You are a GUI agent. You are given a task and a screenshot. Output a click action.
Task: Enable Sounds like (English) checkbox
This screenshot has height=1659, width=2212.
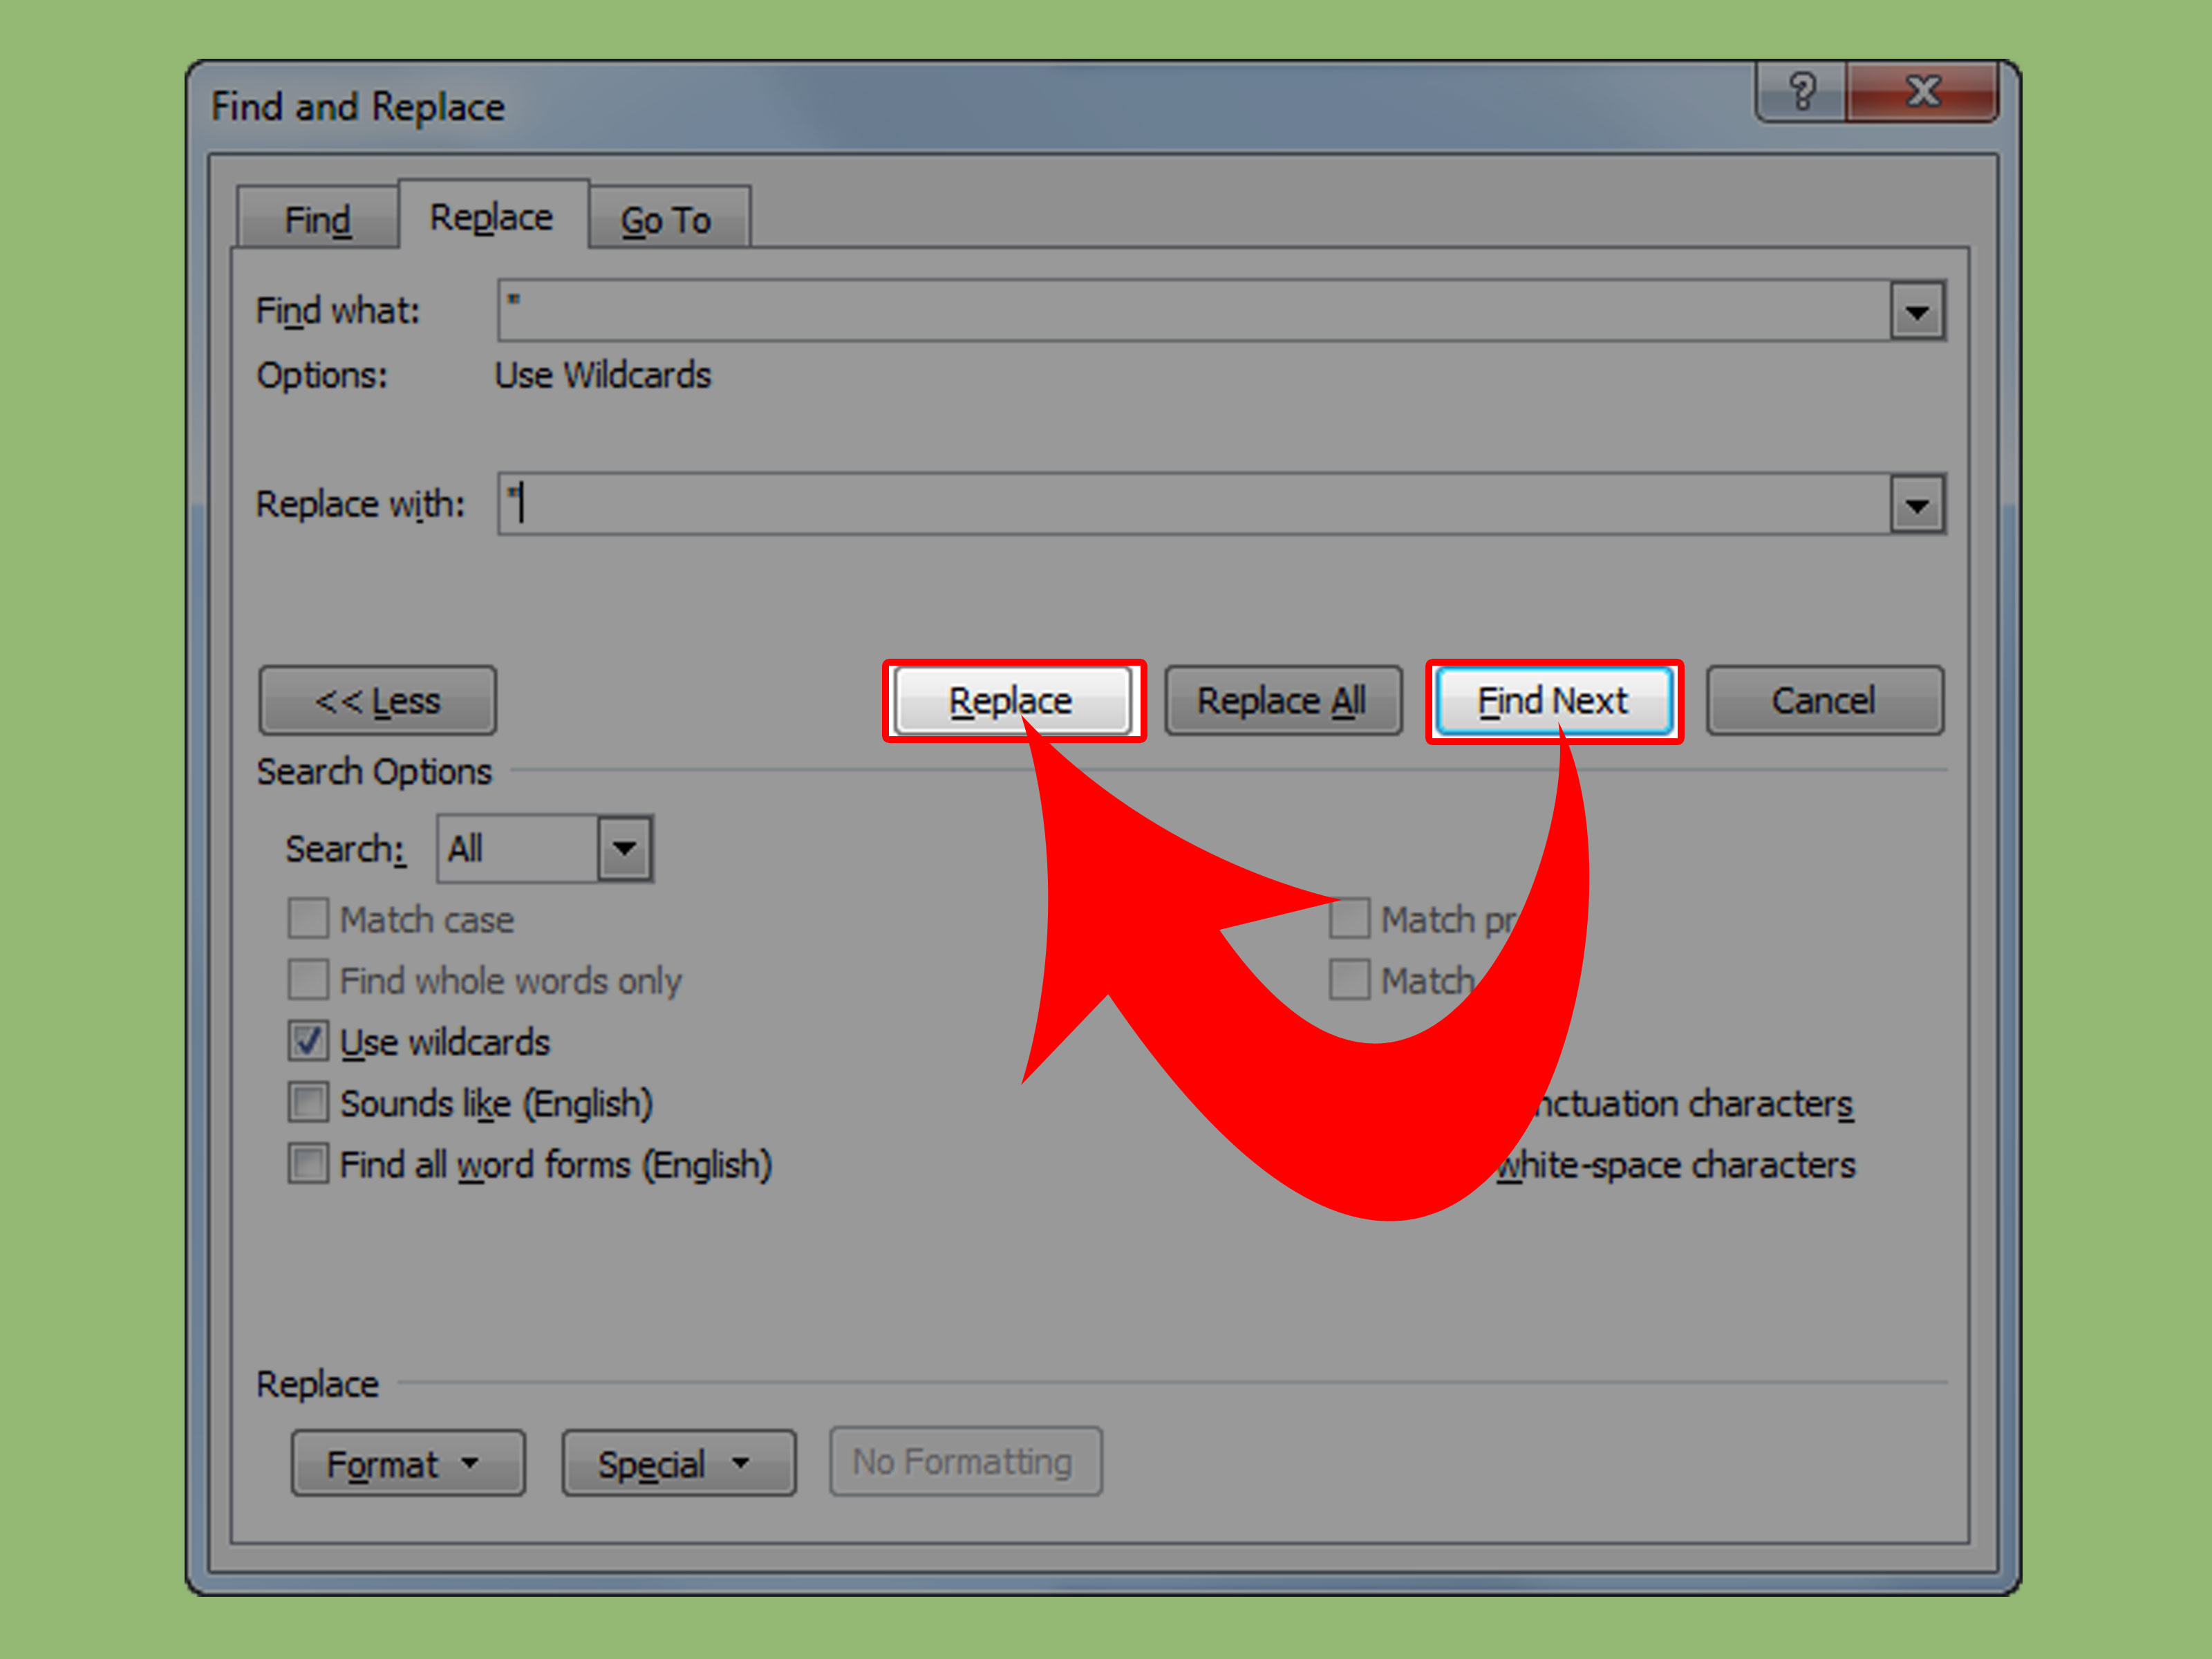[x=308, y=1103]
